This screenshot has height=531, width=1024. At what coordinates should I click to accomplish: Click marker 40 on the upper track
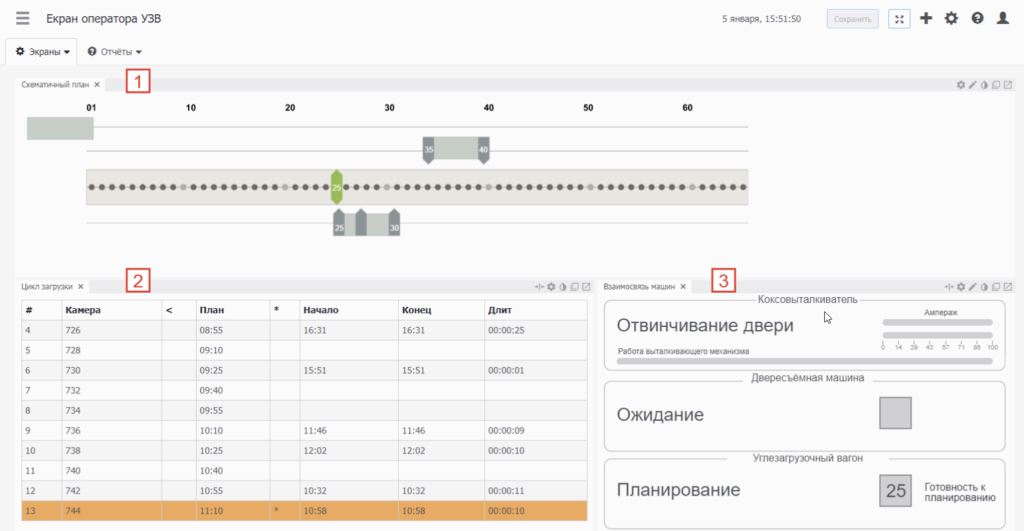tap(483, 150)
